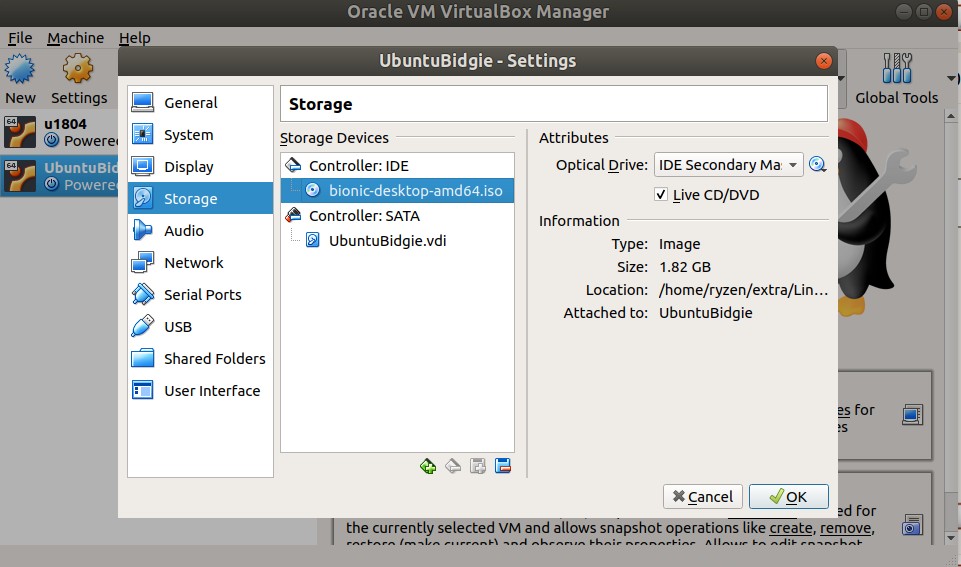Open the User Interface settings category
This screenshot has height=567, width=961.
[200, 390]
